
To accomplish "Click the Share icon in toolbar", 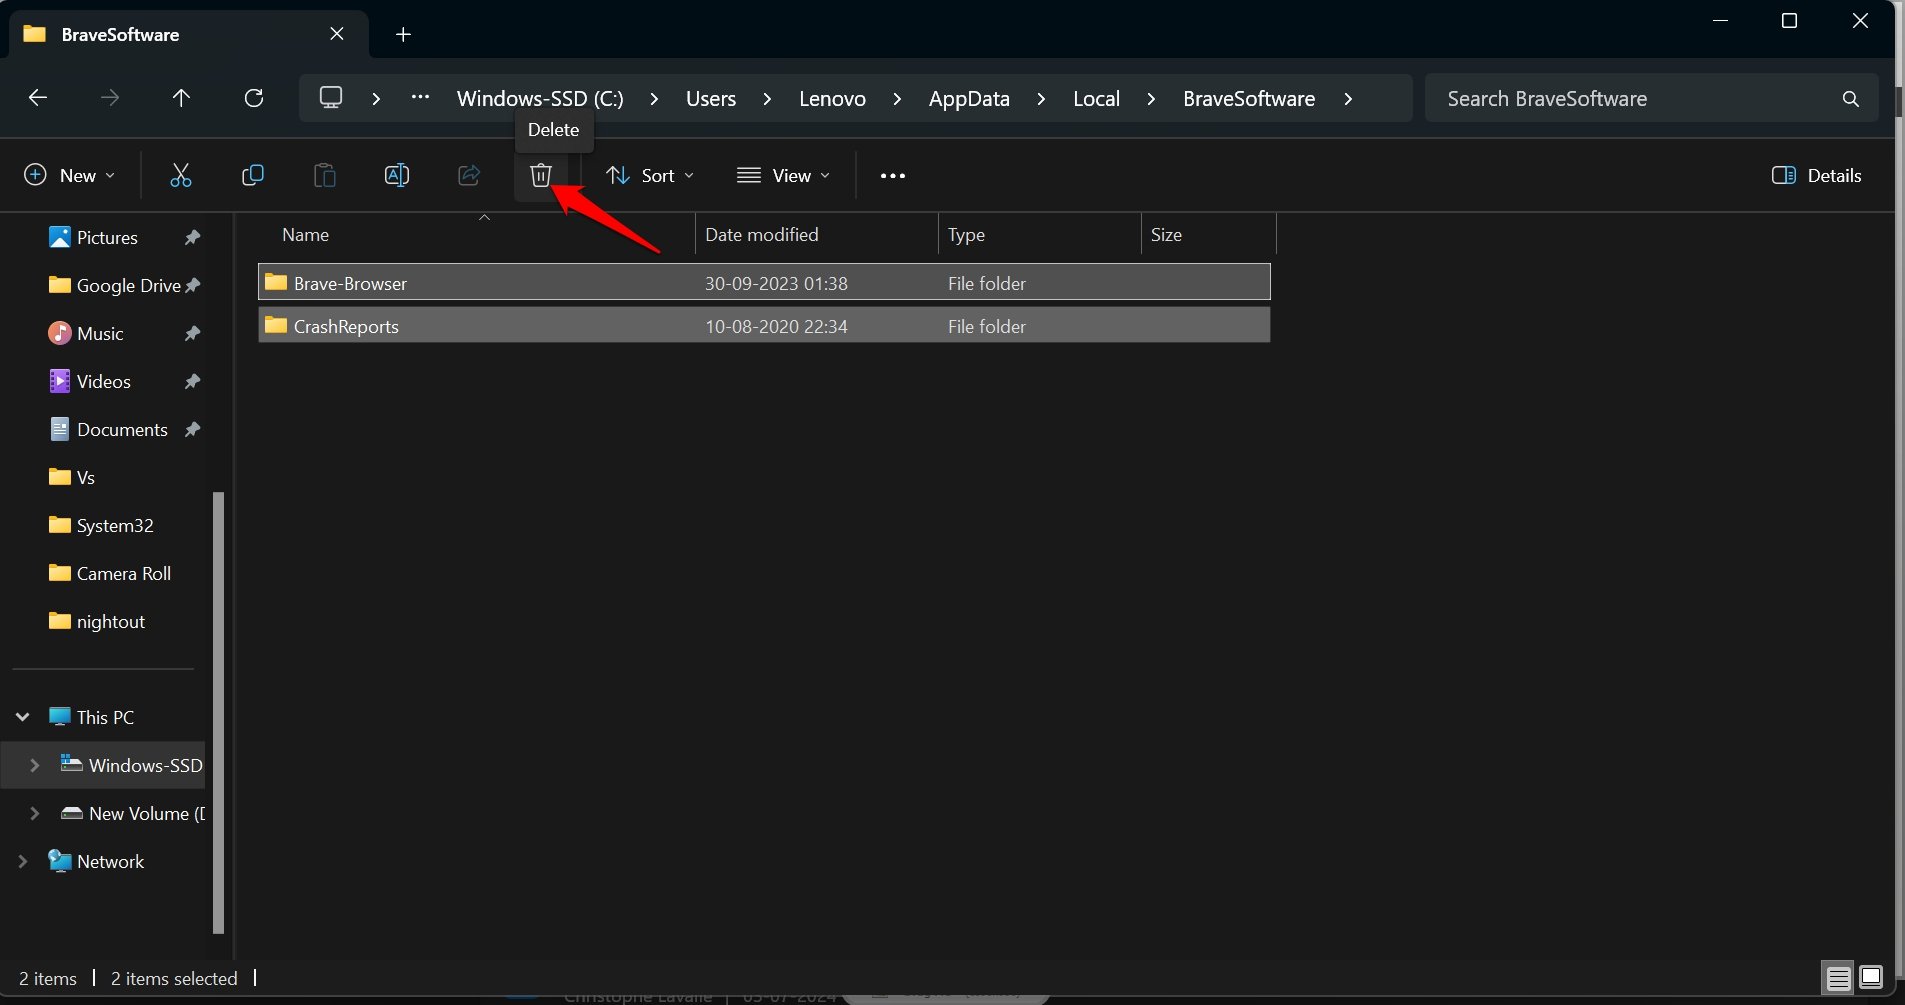I will pyautogui.click(x=469, y=176).
